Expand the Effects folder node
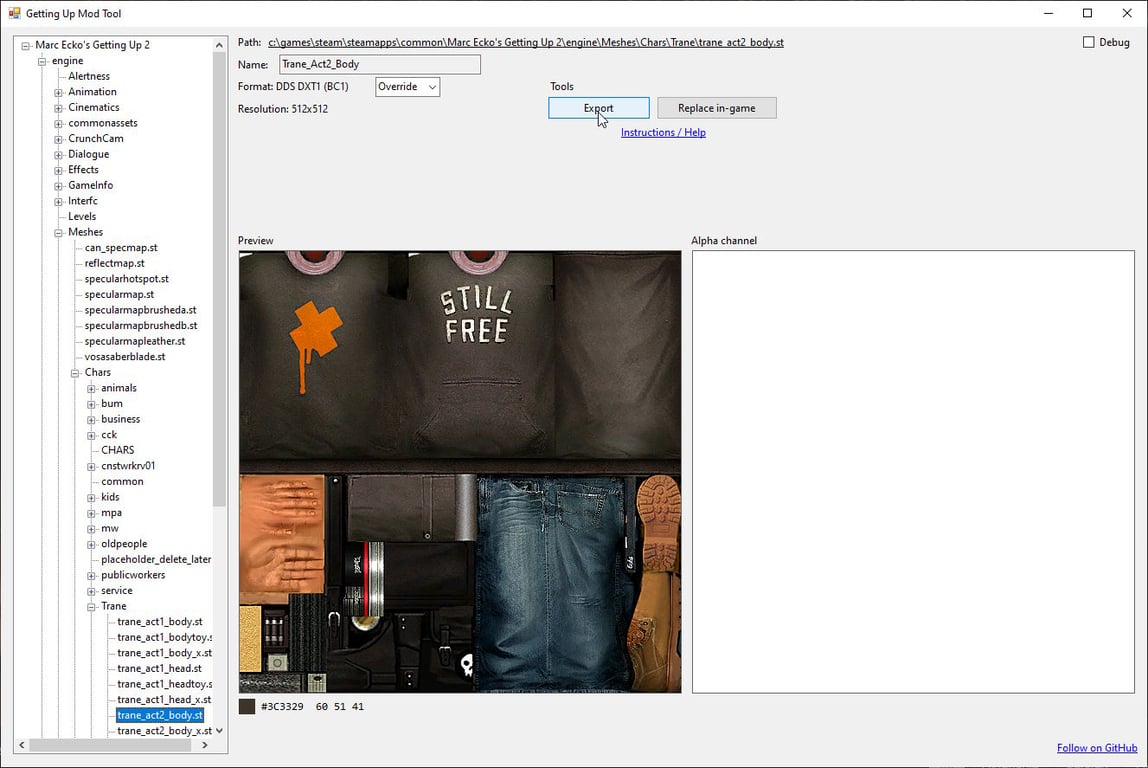This screenshot has height=768, width=1148. point(59,170)
